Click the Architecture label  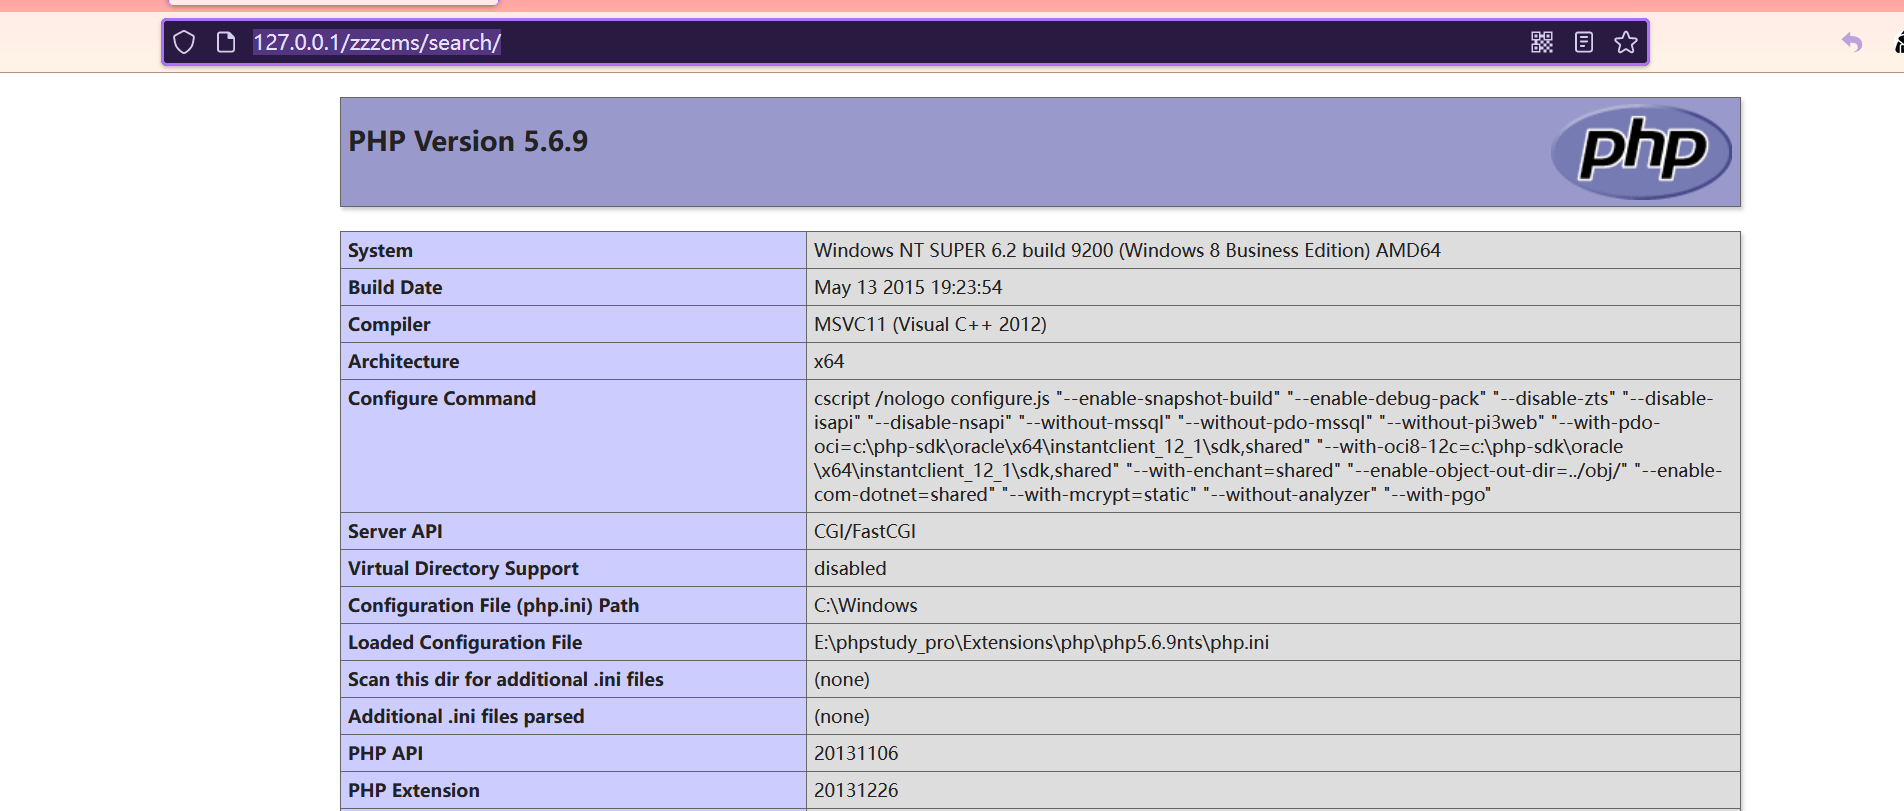click(x=404, y=361)
